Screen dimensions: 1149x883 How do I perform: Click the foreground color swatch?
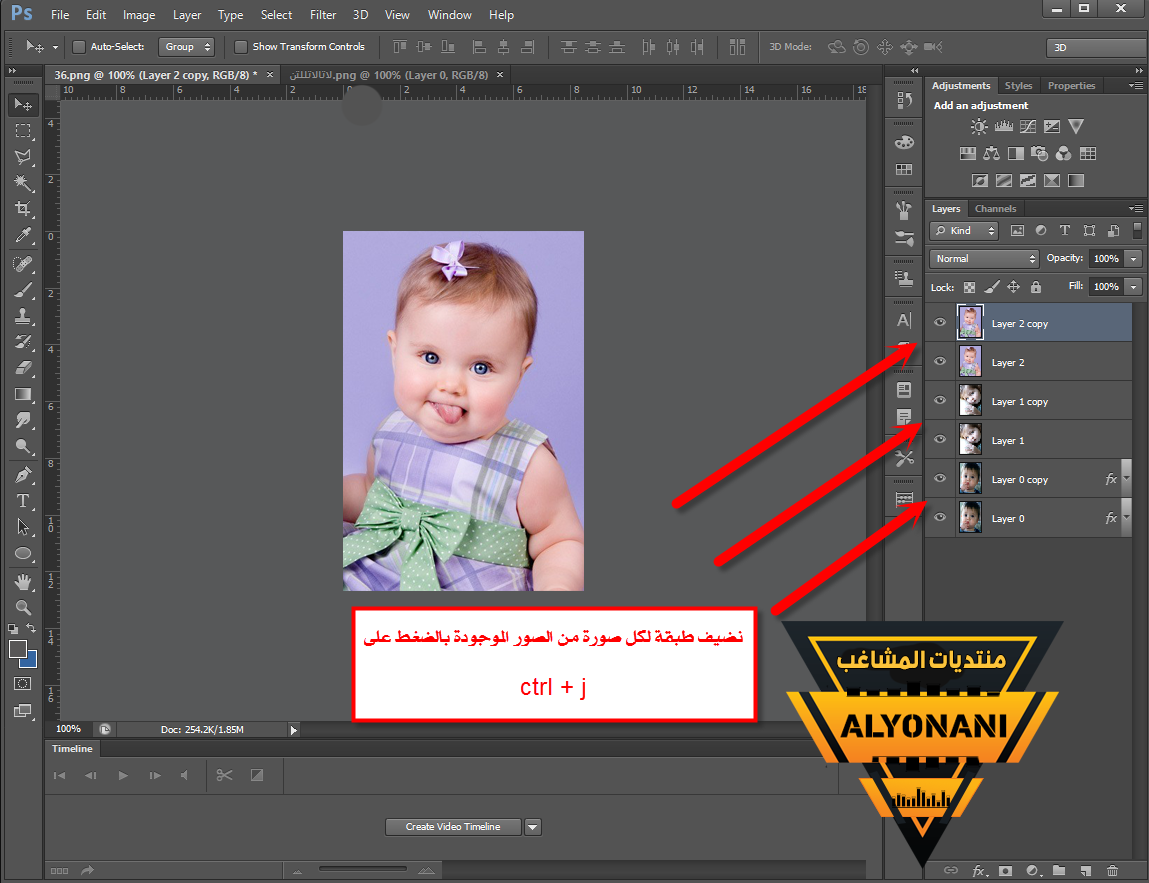(x=18, y=650)
